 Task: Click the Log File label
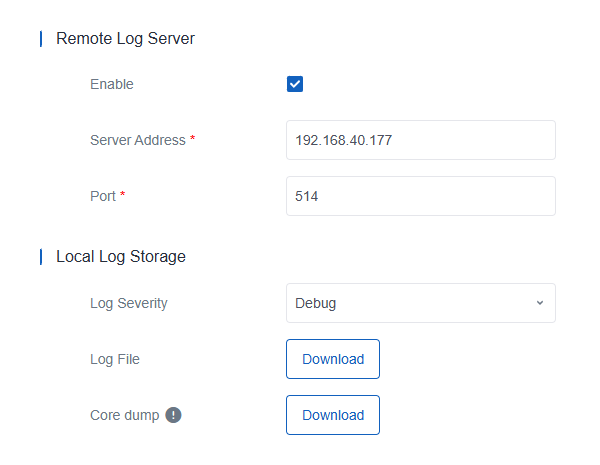(115, 359)
